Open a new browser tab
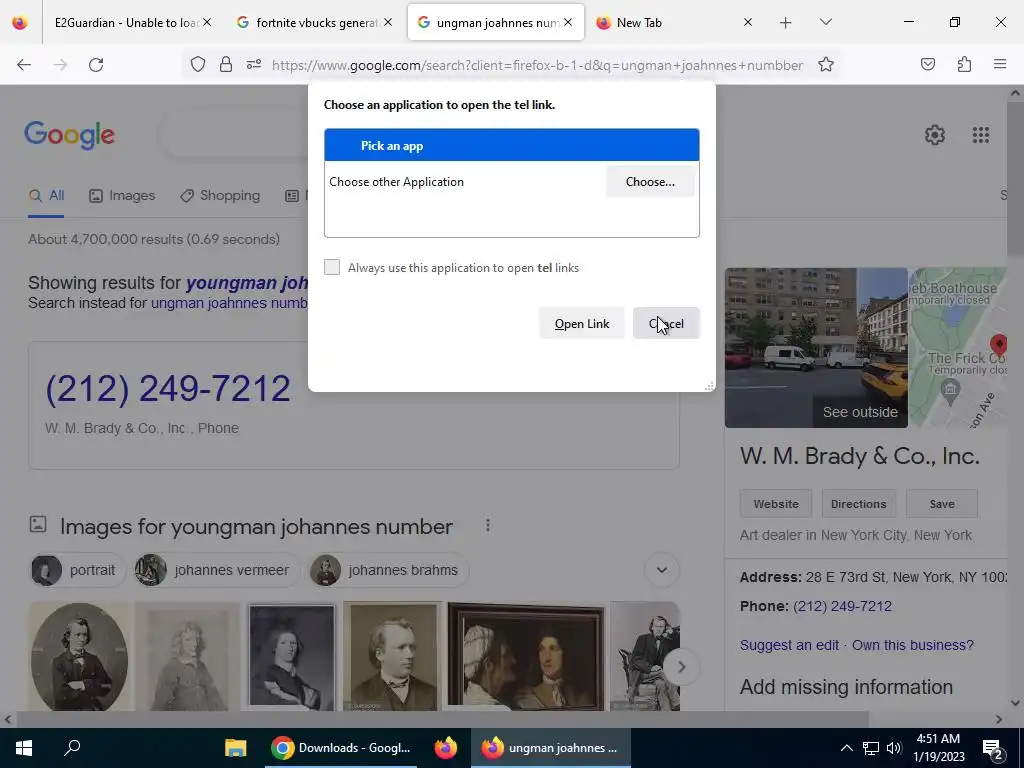Screen dimensions: 1024x768 click(786, 23)
